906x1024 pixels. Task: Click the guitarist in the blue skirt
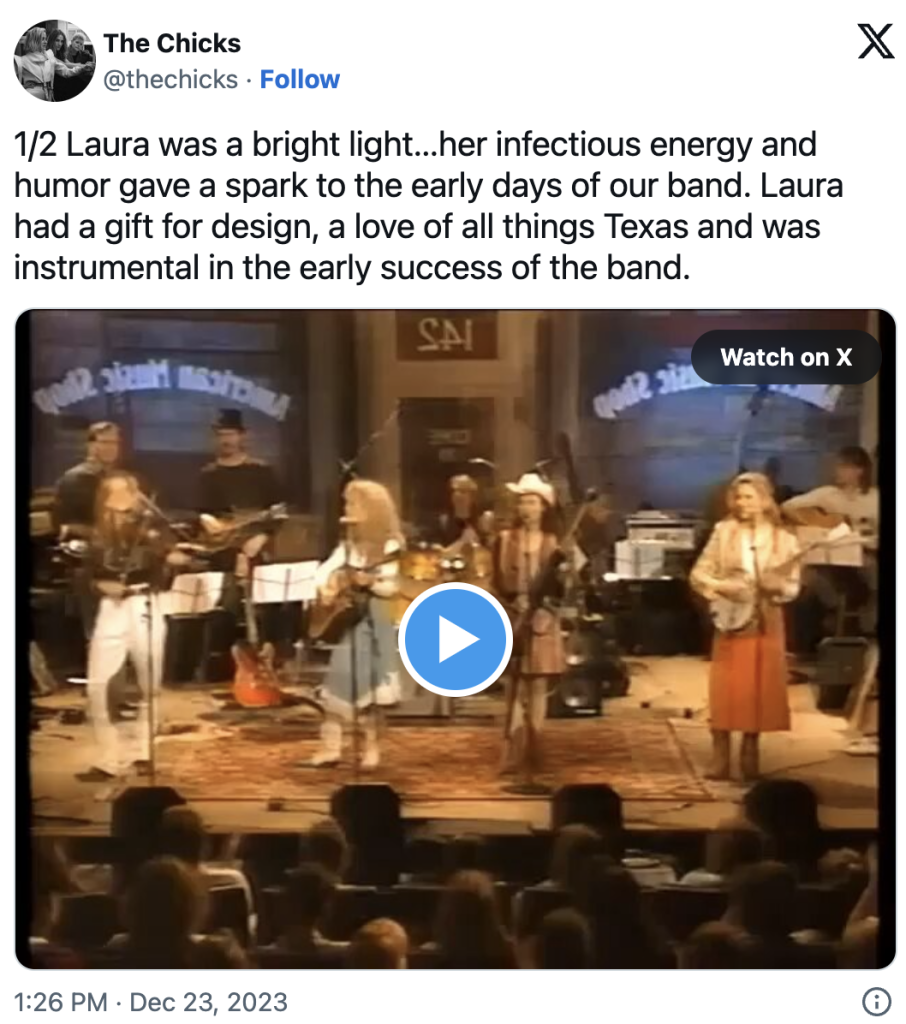[x=358, y=610]
